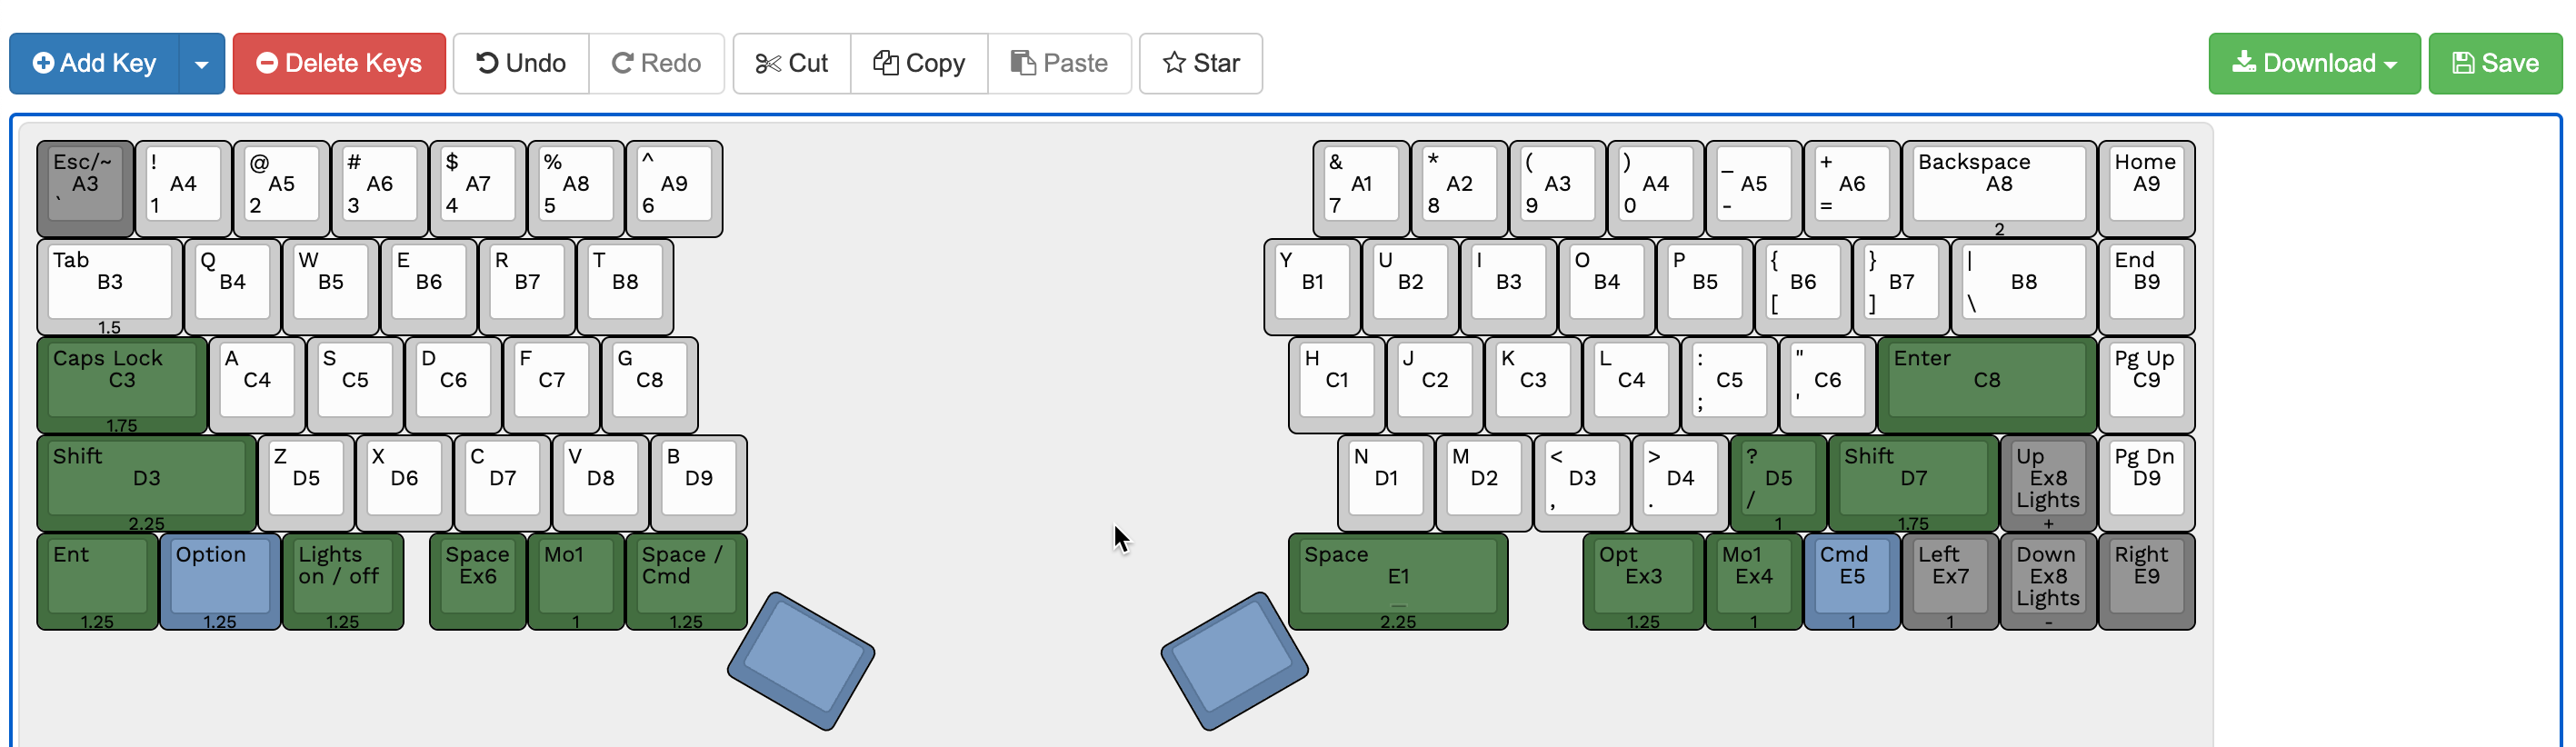Select the Up Ex8 Lights key
Image resolution: width=2576 pixels, height=747 pixels.
click(2047, 483)
